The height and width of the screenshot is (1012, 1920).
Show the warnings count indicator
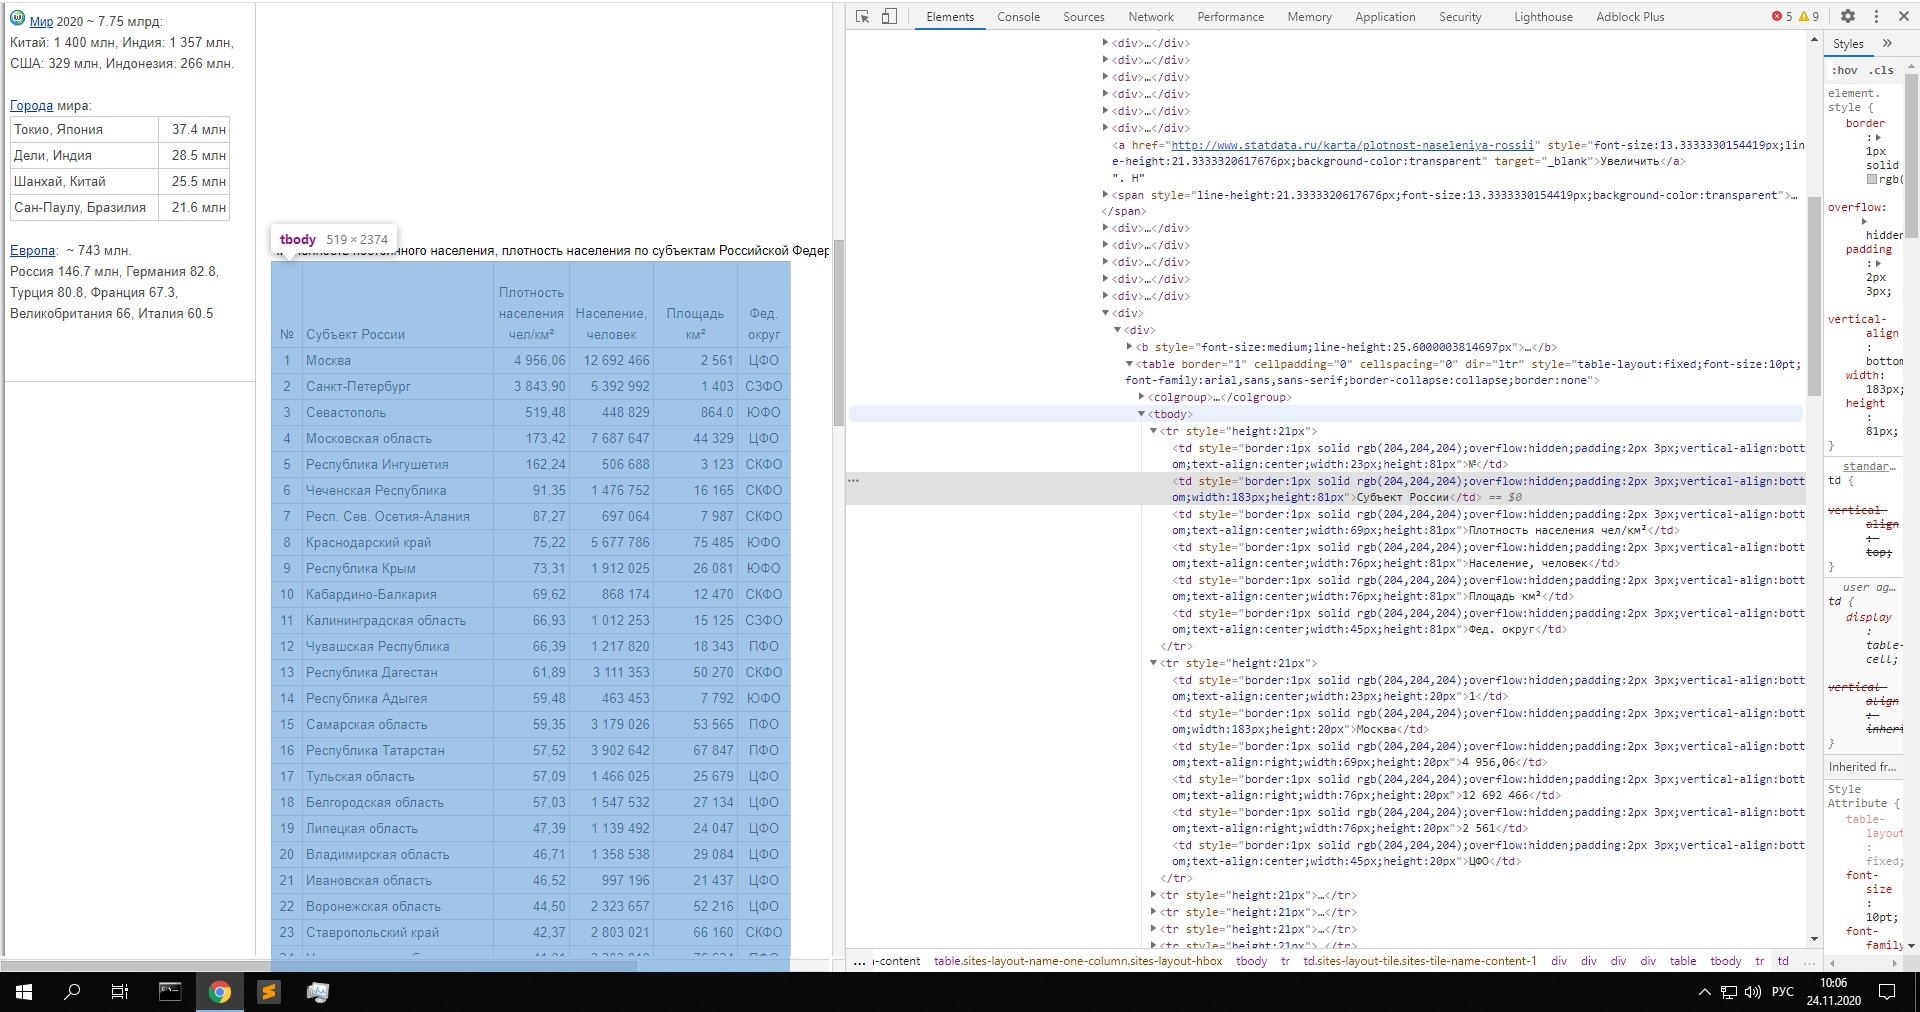pos(1809,16)
